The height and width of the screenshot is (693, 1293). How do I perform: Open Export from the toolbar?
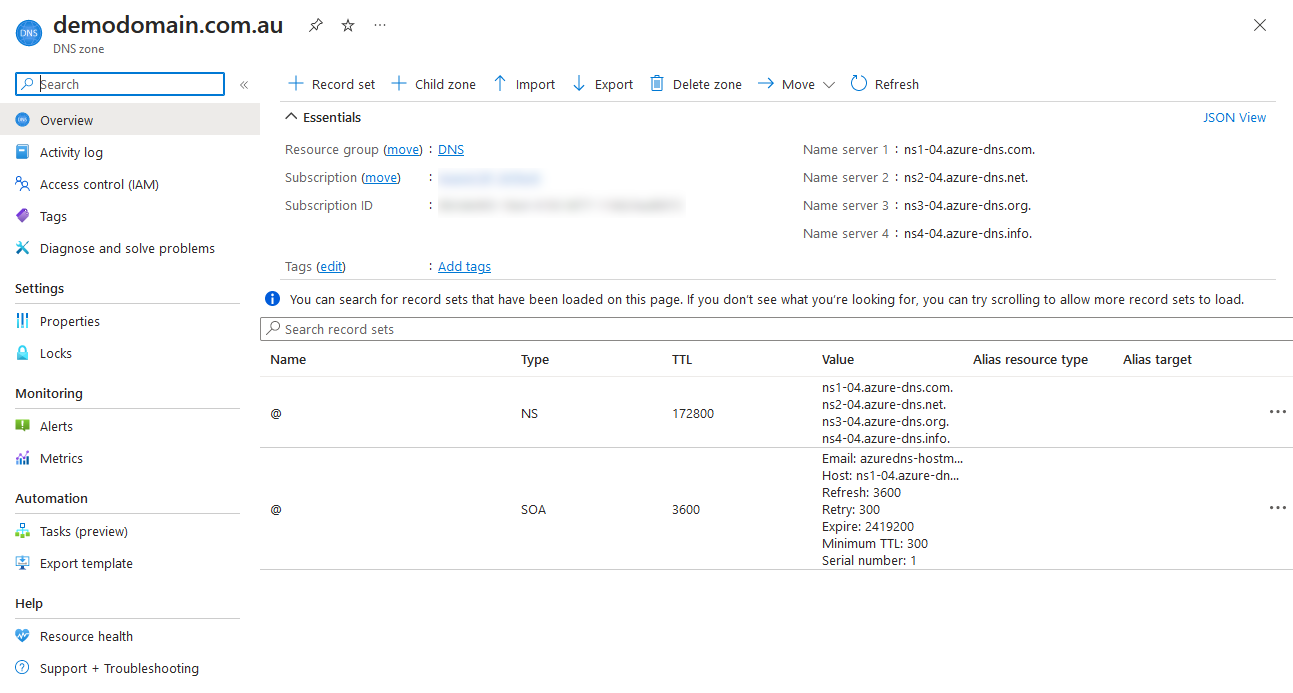click(x=602, y=84)
